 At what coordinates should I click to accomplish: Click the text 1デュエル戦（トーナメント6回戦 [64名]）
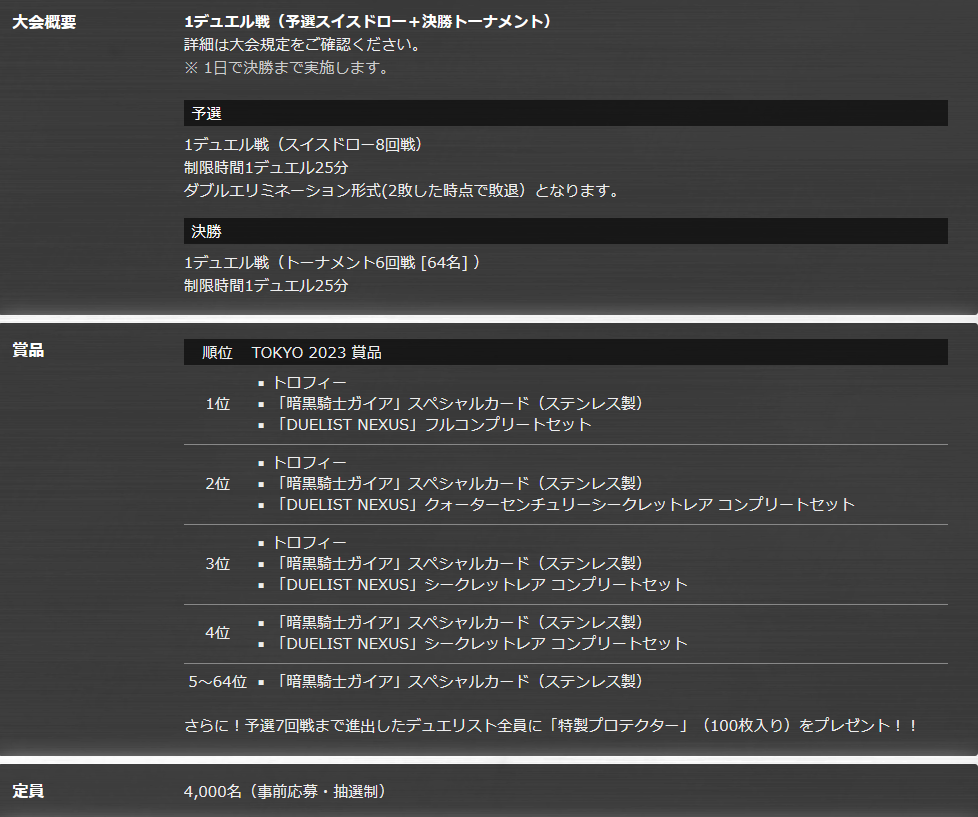(334, 263)
